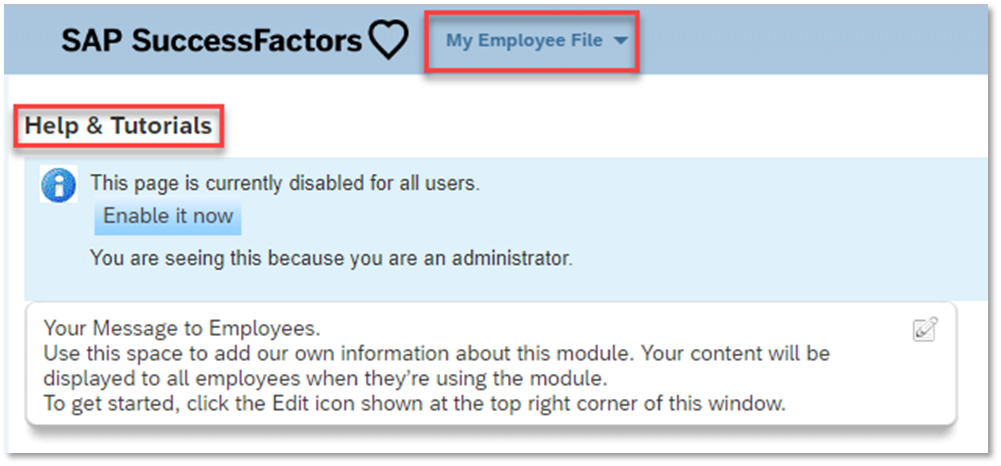
Task: Expand the My Employee File arrow
Action: point(620,41)
